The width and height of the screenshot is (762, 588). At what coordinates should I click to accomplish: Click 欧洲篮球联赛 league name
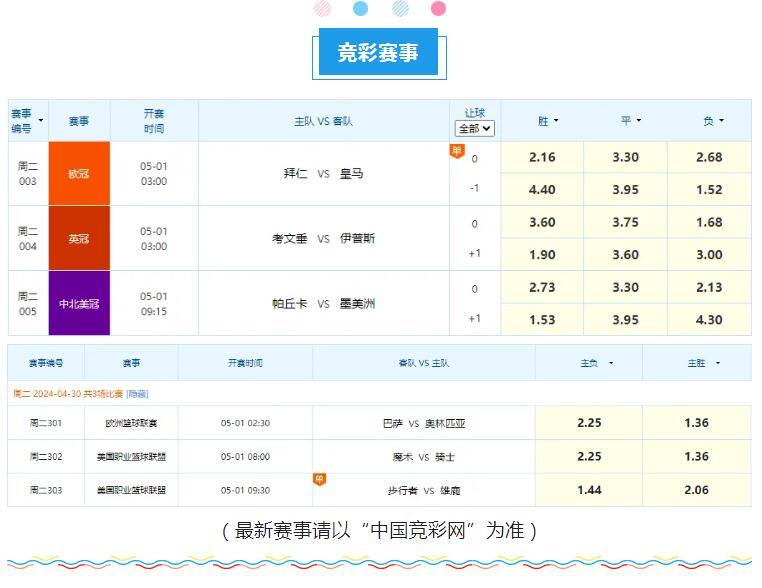pos(131,423)
